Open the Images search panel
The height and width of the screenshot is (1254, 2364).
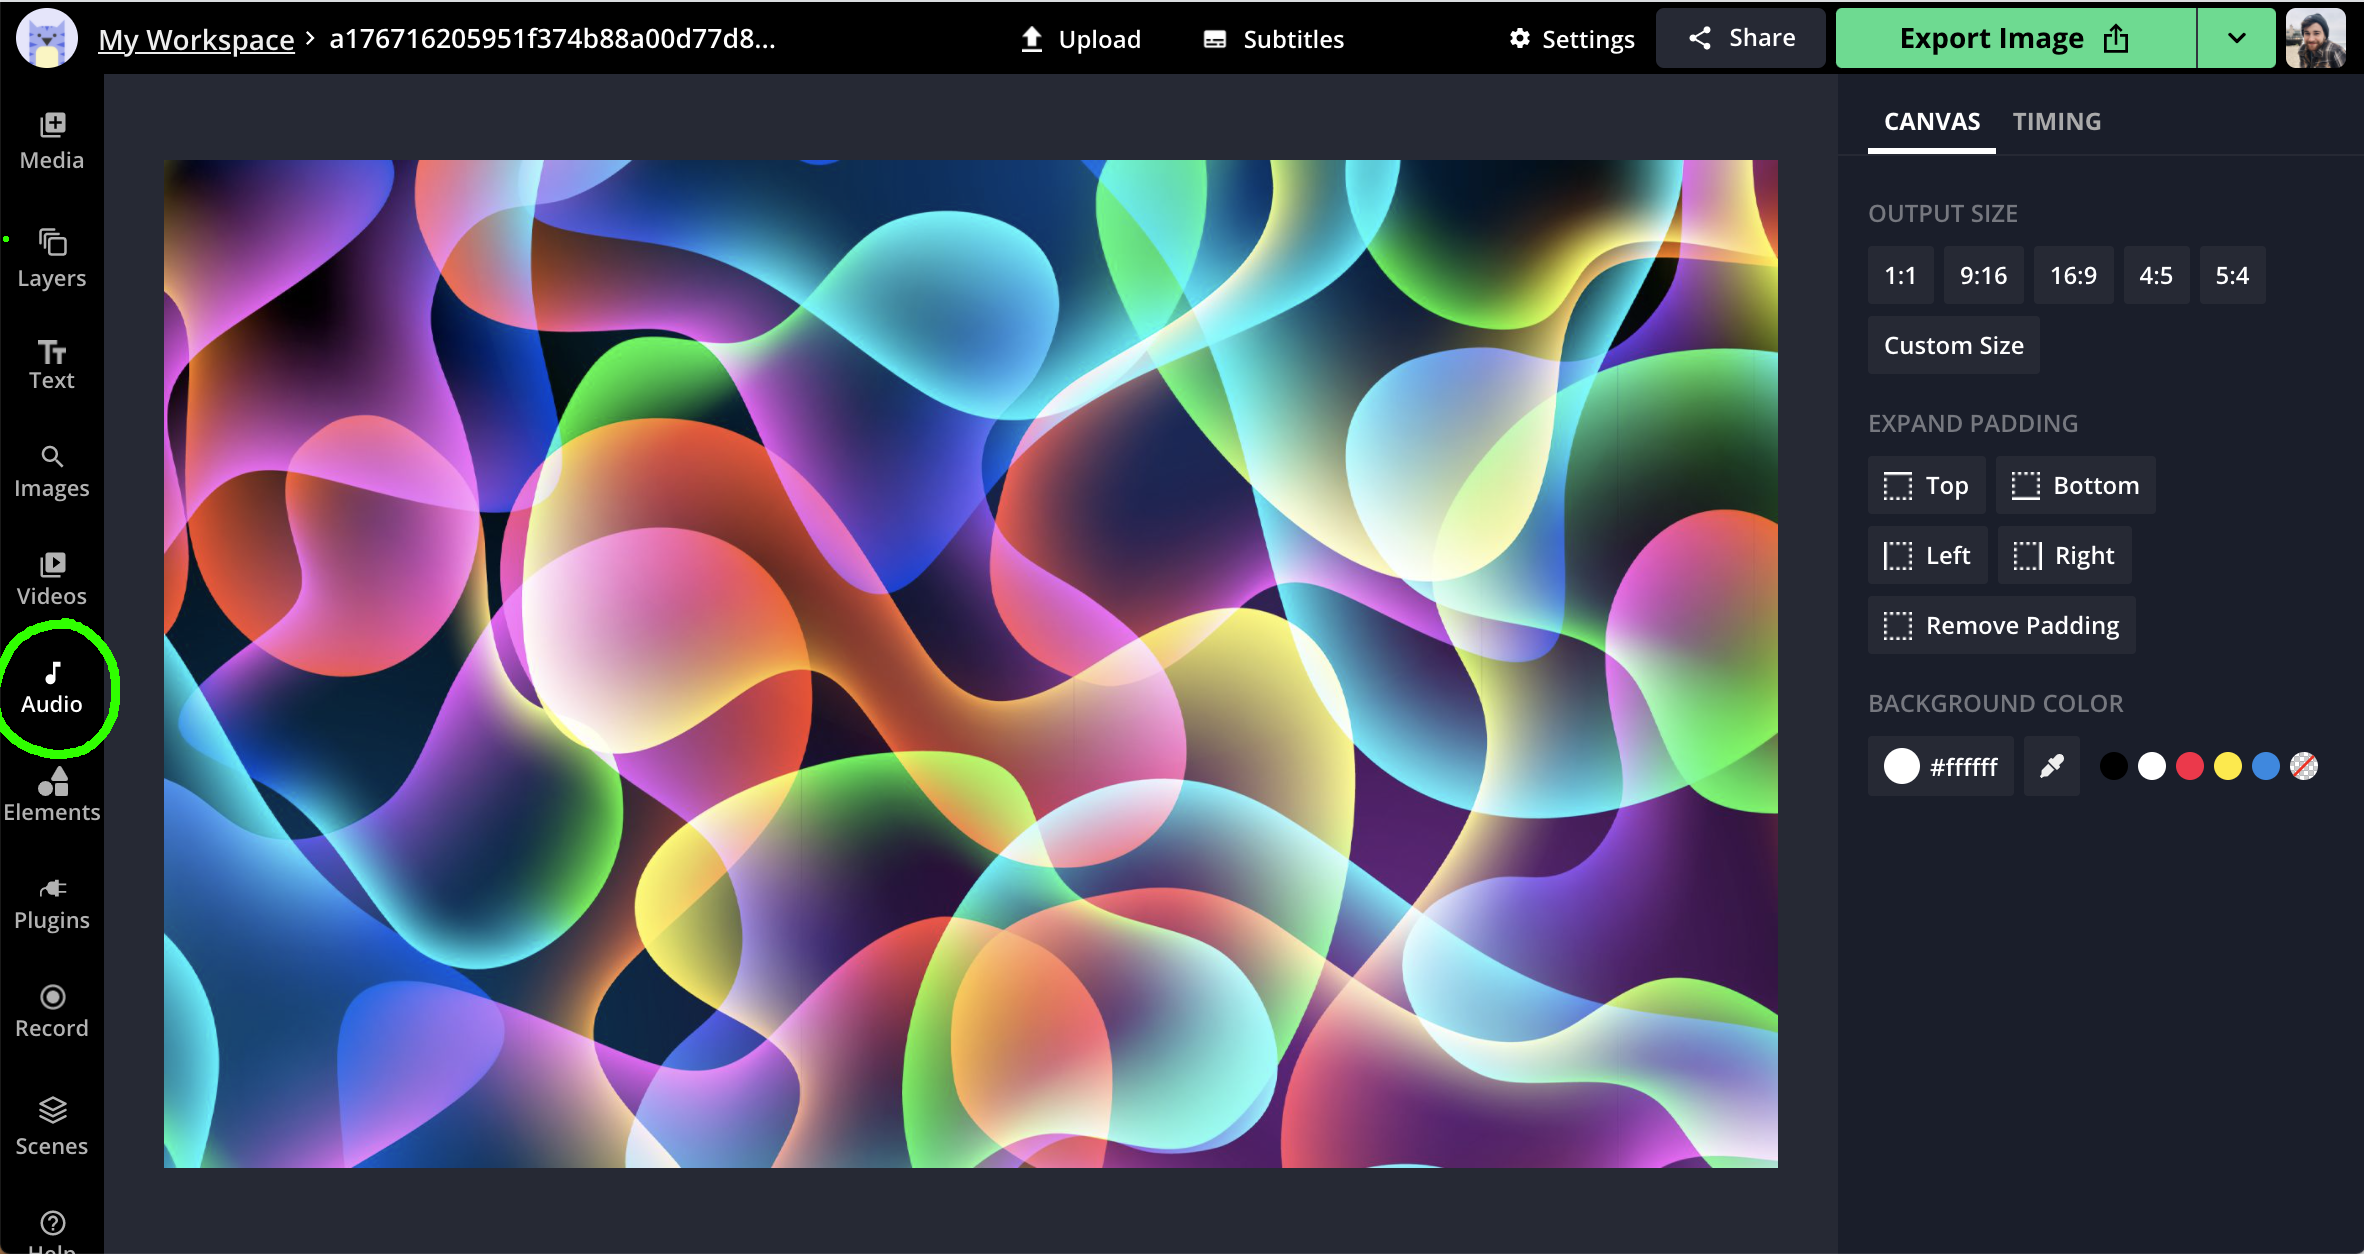pos(51,470)
